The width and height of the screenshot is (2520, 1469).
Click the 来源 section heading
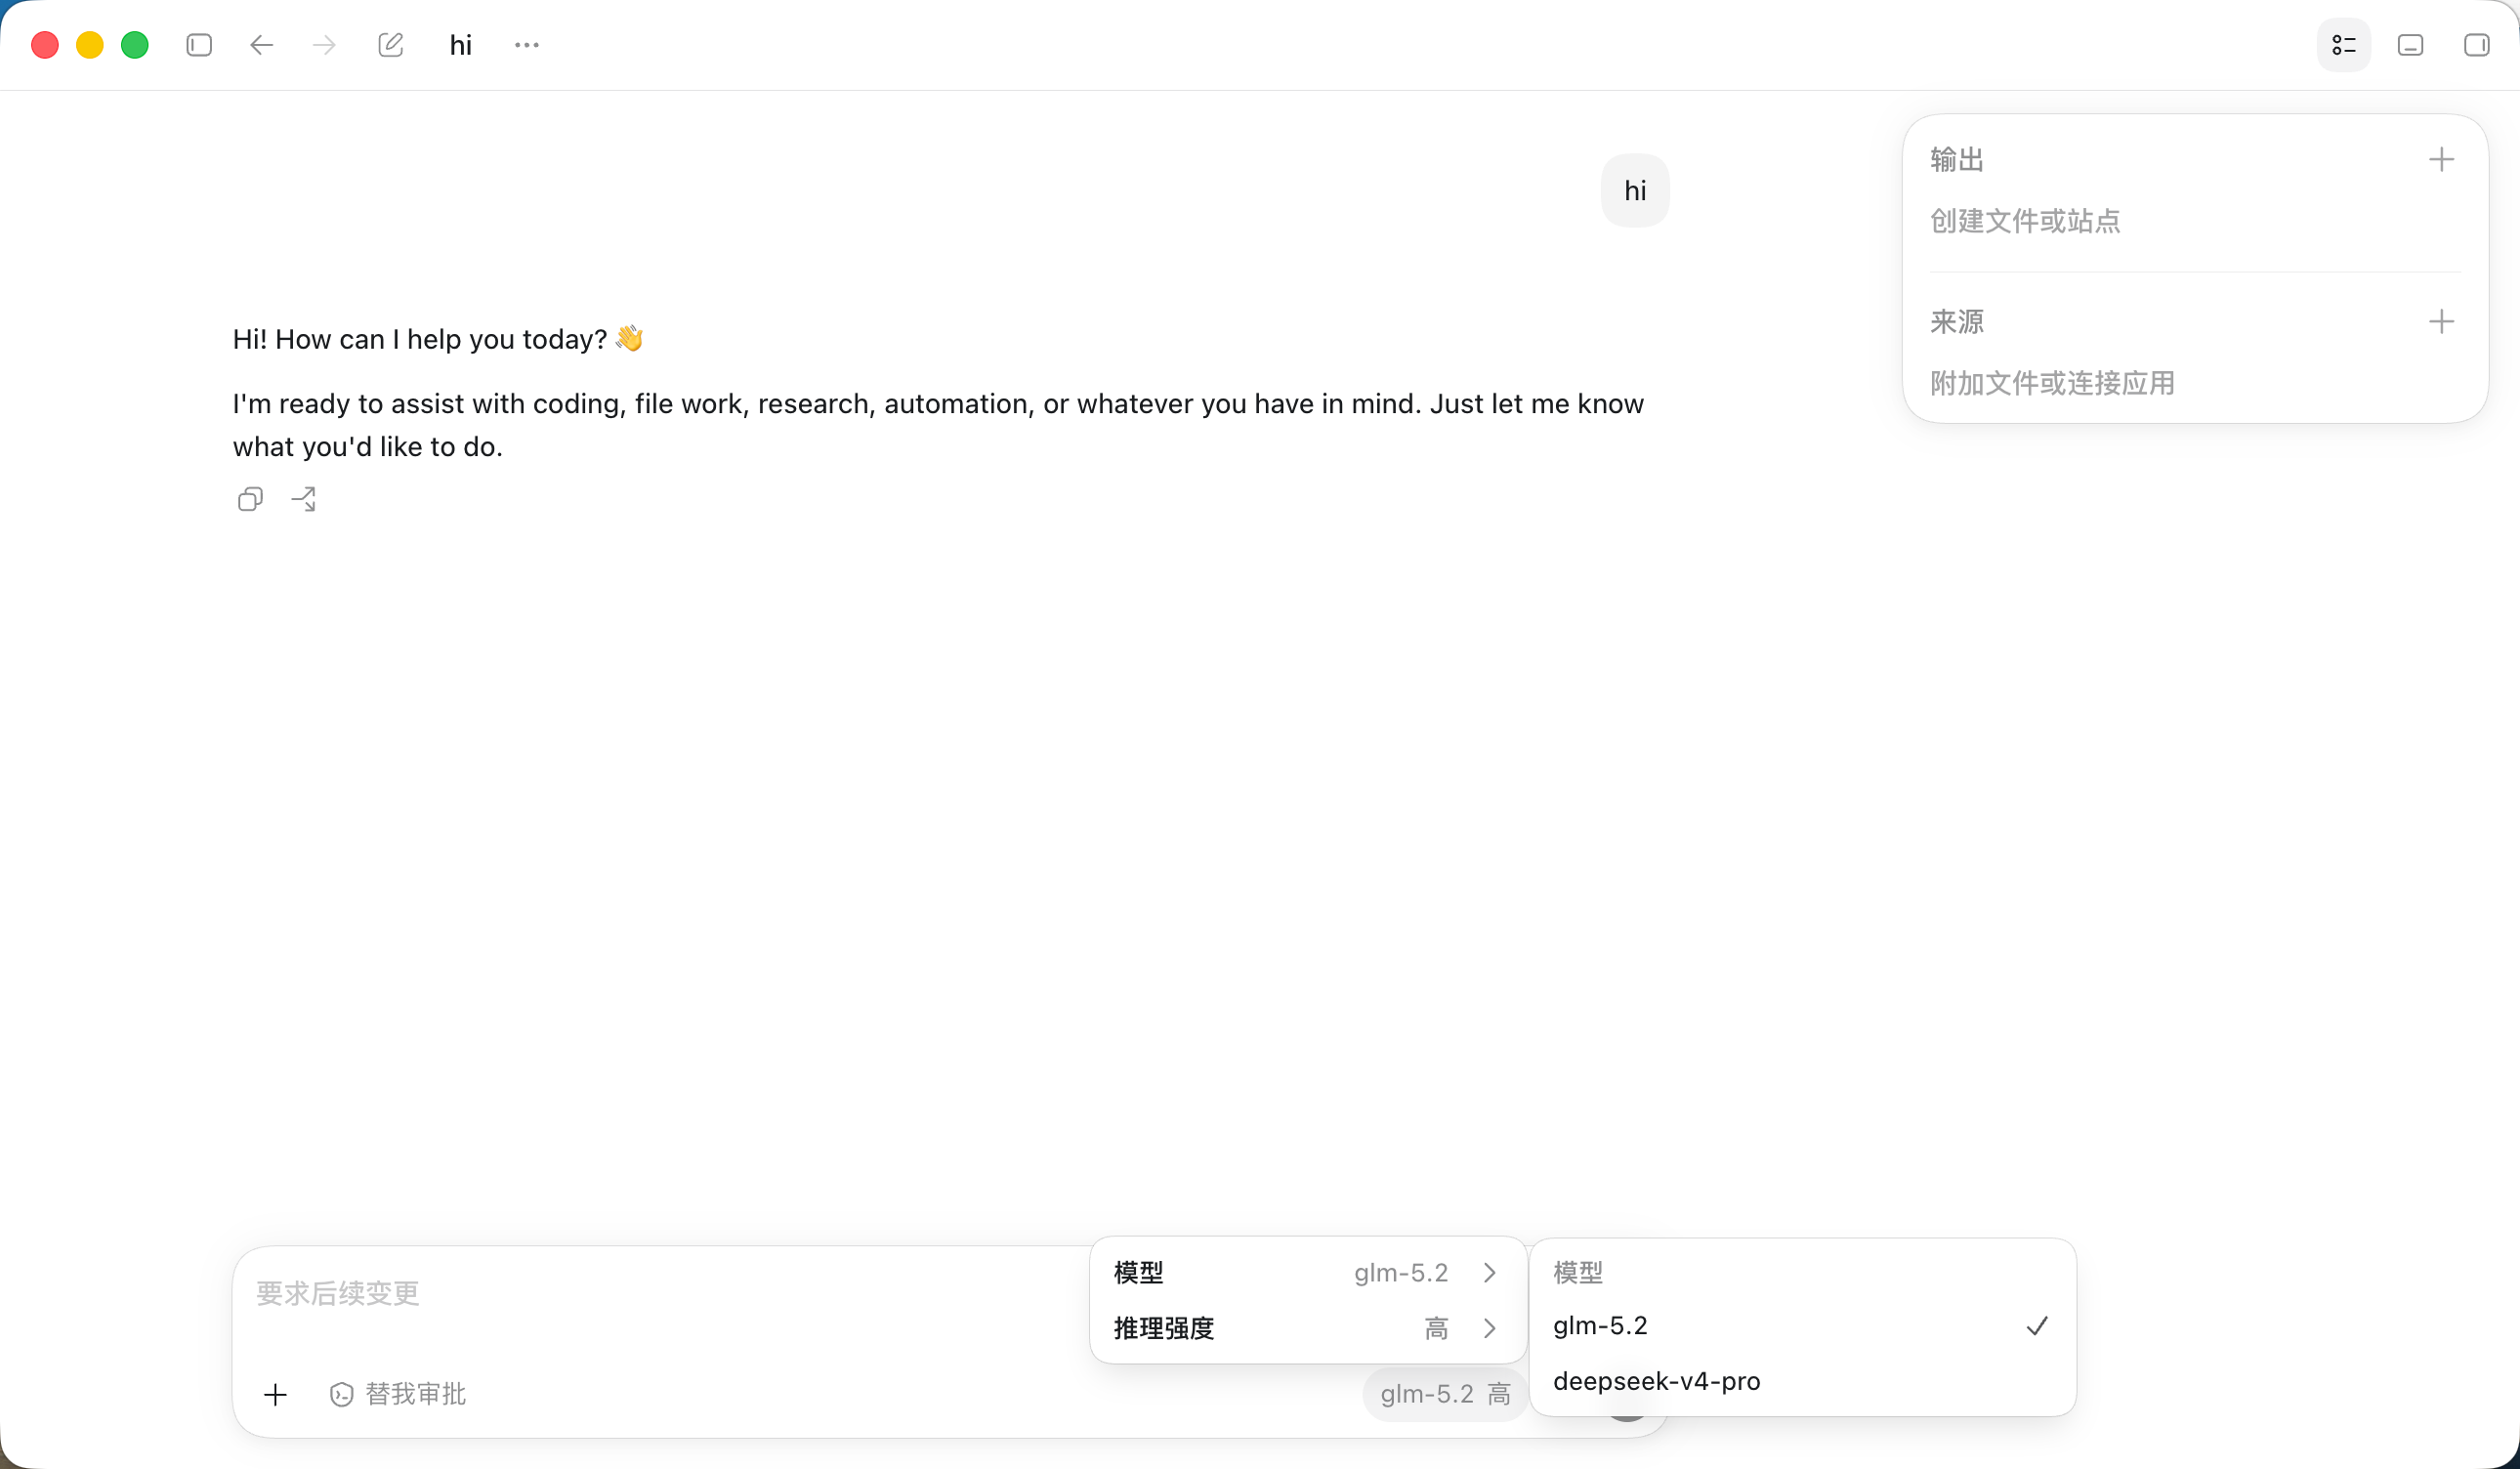coord(1957,322)
